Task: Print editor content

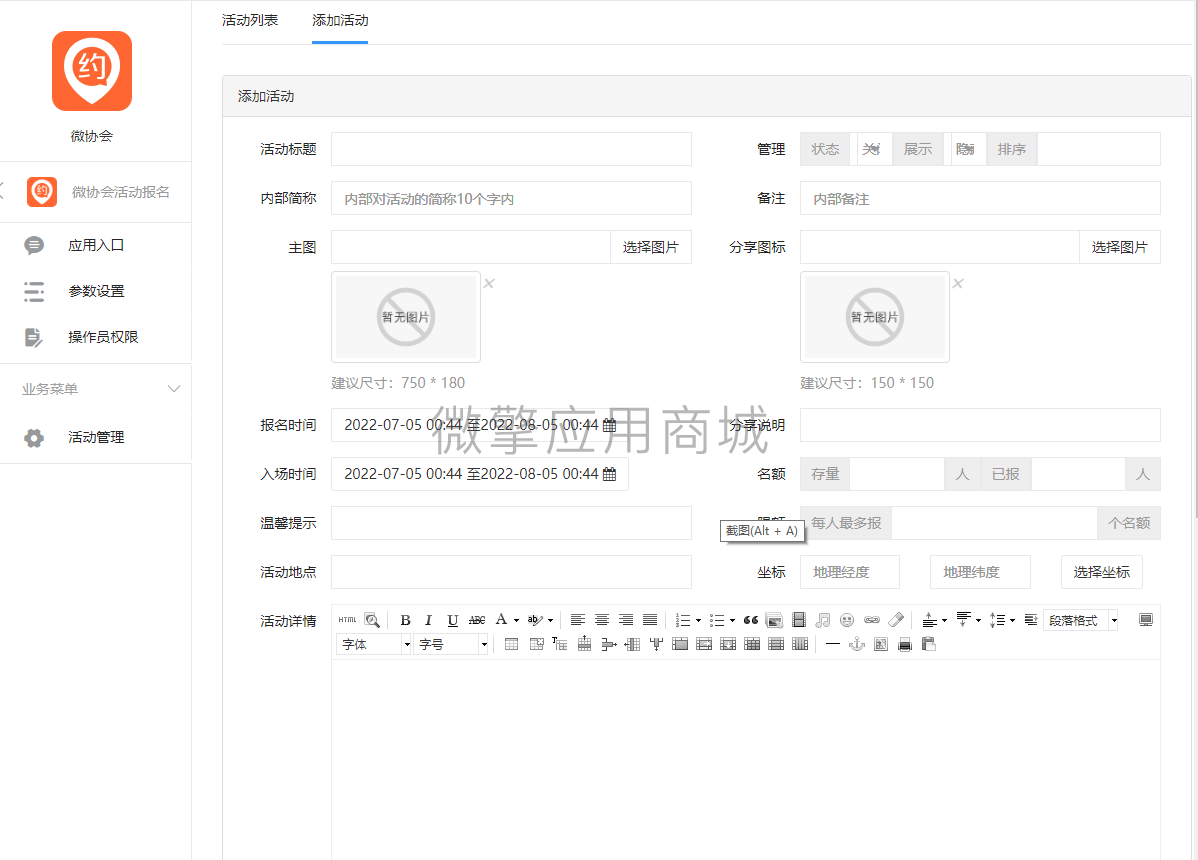Action: point(905,645)
